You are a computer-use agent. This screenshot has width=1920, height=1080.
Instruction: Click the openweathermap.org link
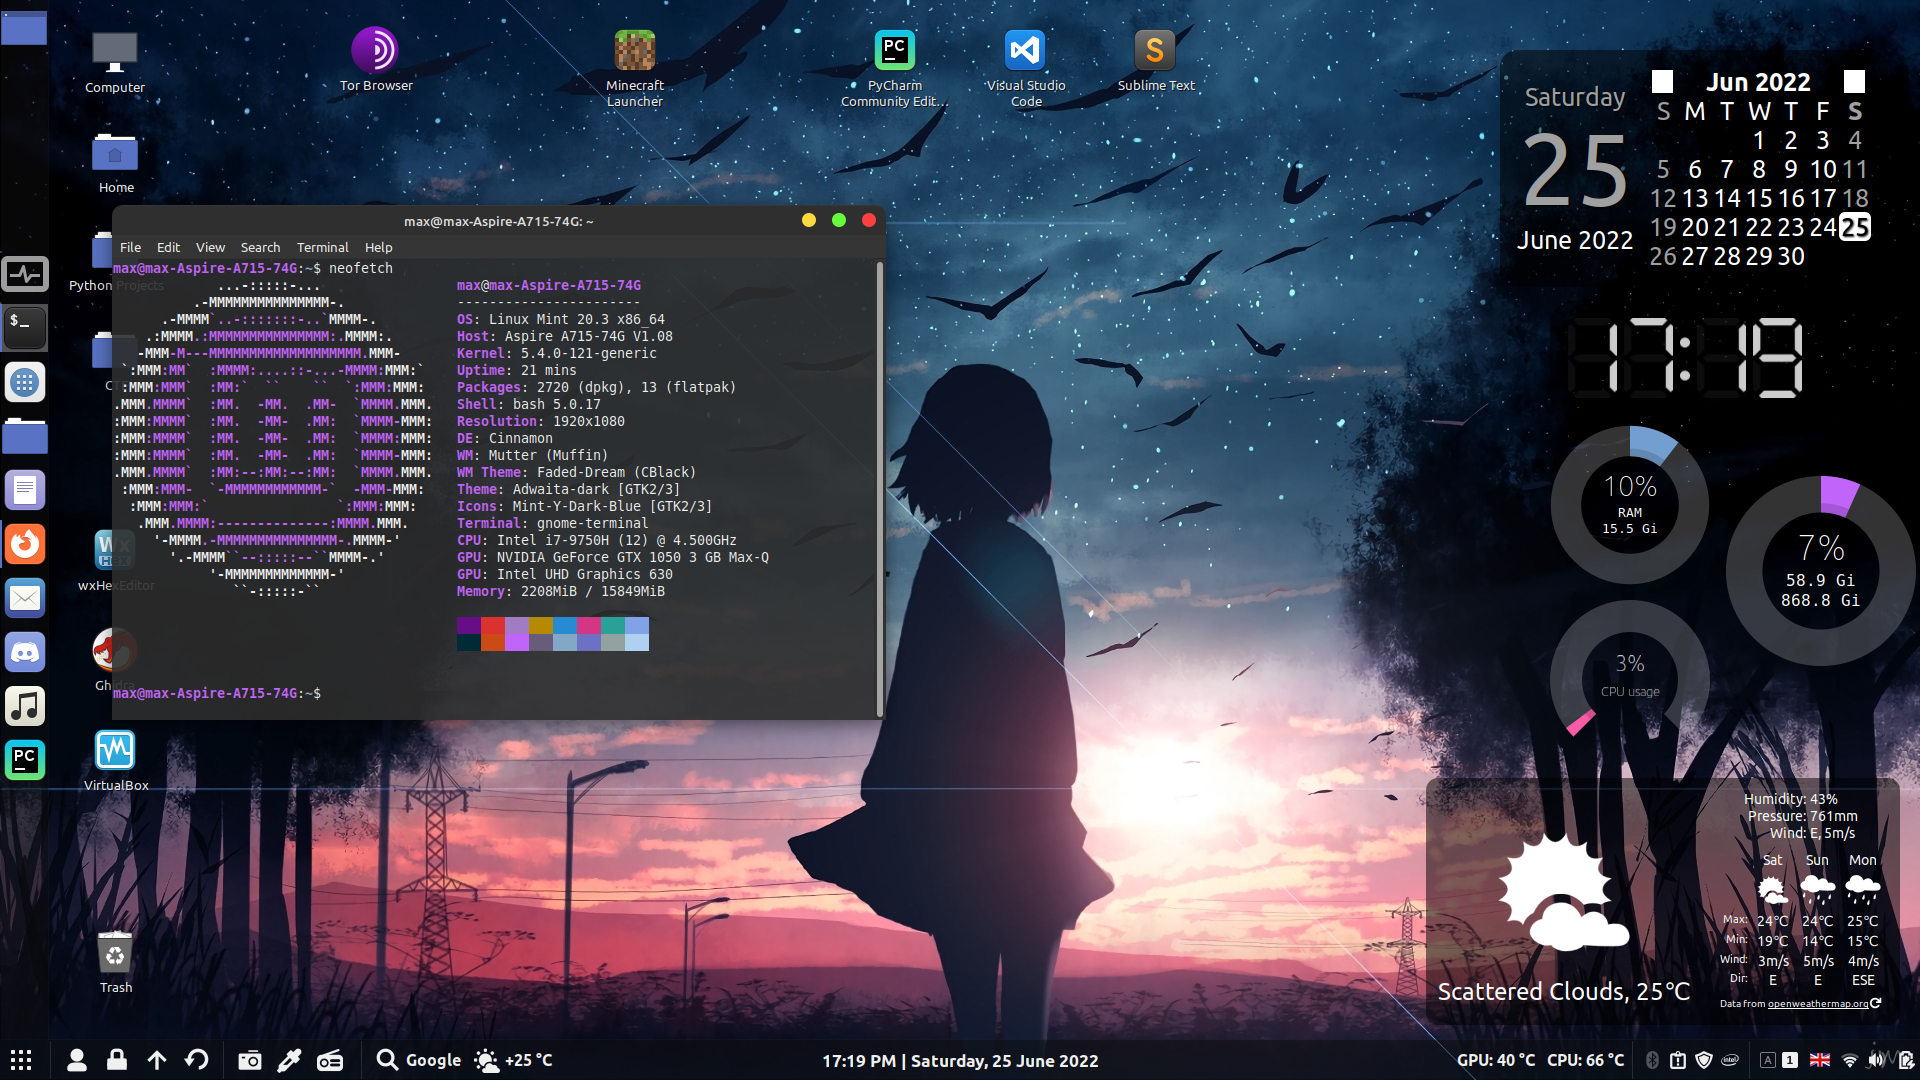pos(1817,1003)
